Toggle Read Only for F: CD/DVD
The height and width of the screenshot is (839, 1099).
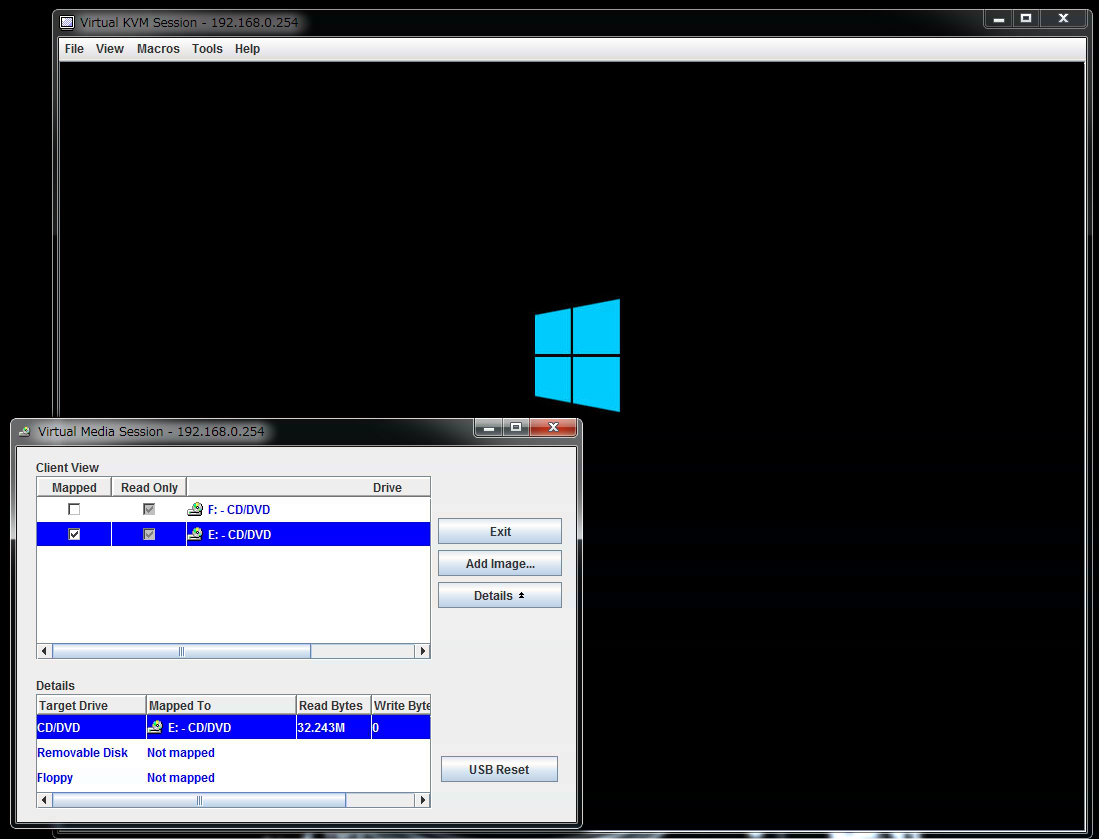[149, 510]
